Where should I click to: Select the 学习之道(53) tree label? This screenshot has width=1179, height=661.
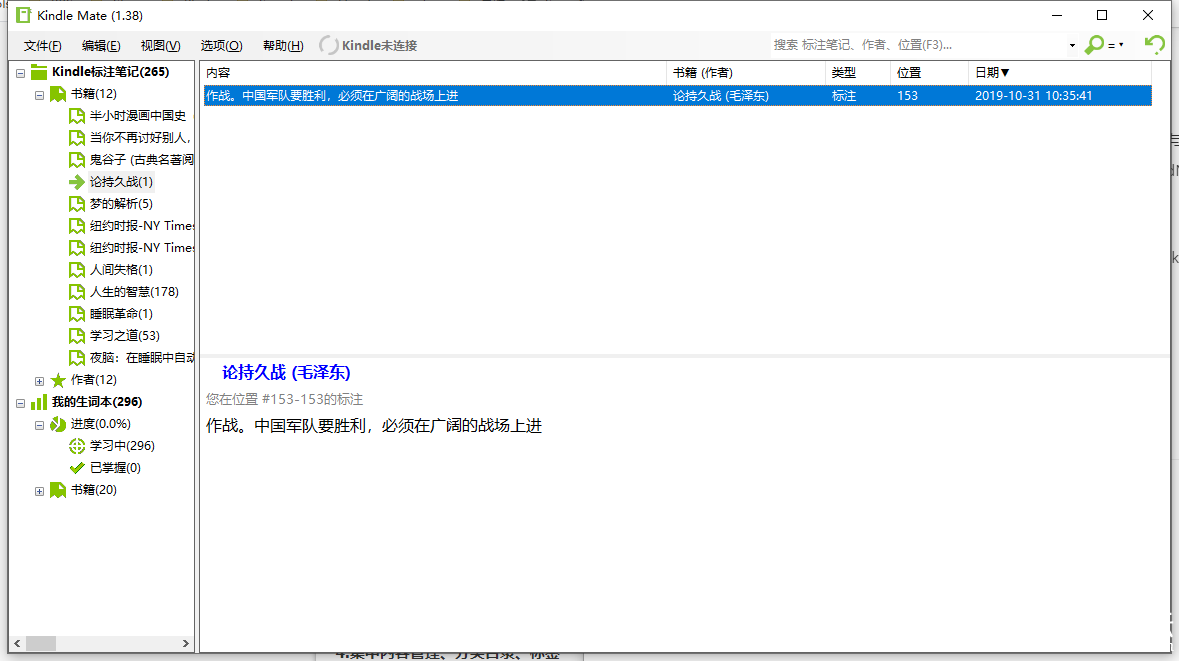[124, 335]
